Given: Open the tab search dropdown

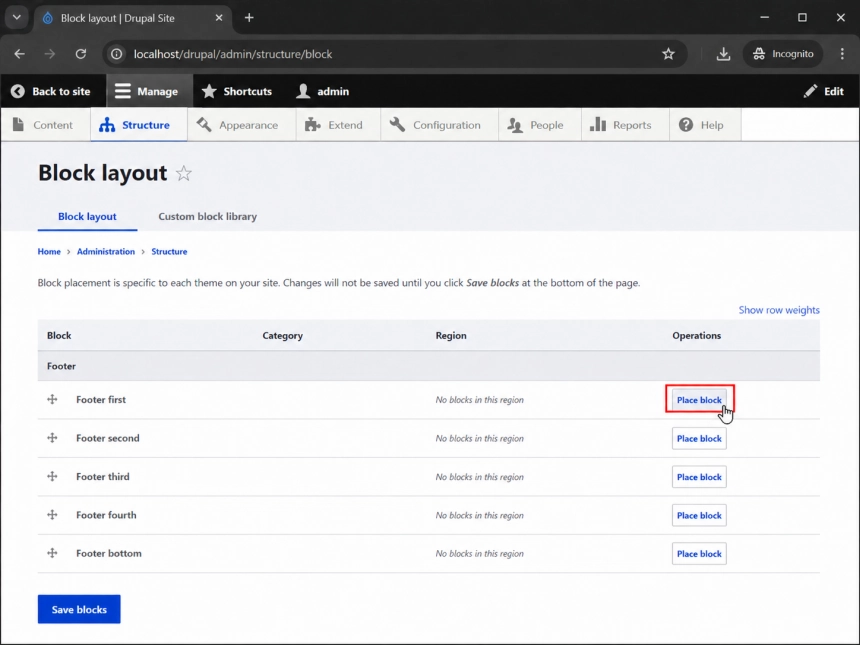Looking at the screenshot, I should pos(17,18).
